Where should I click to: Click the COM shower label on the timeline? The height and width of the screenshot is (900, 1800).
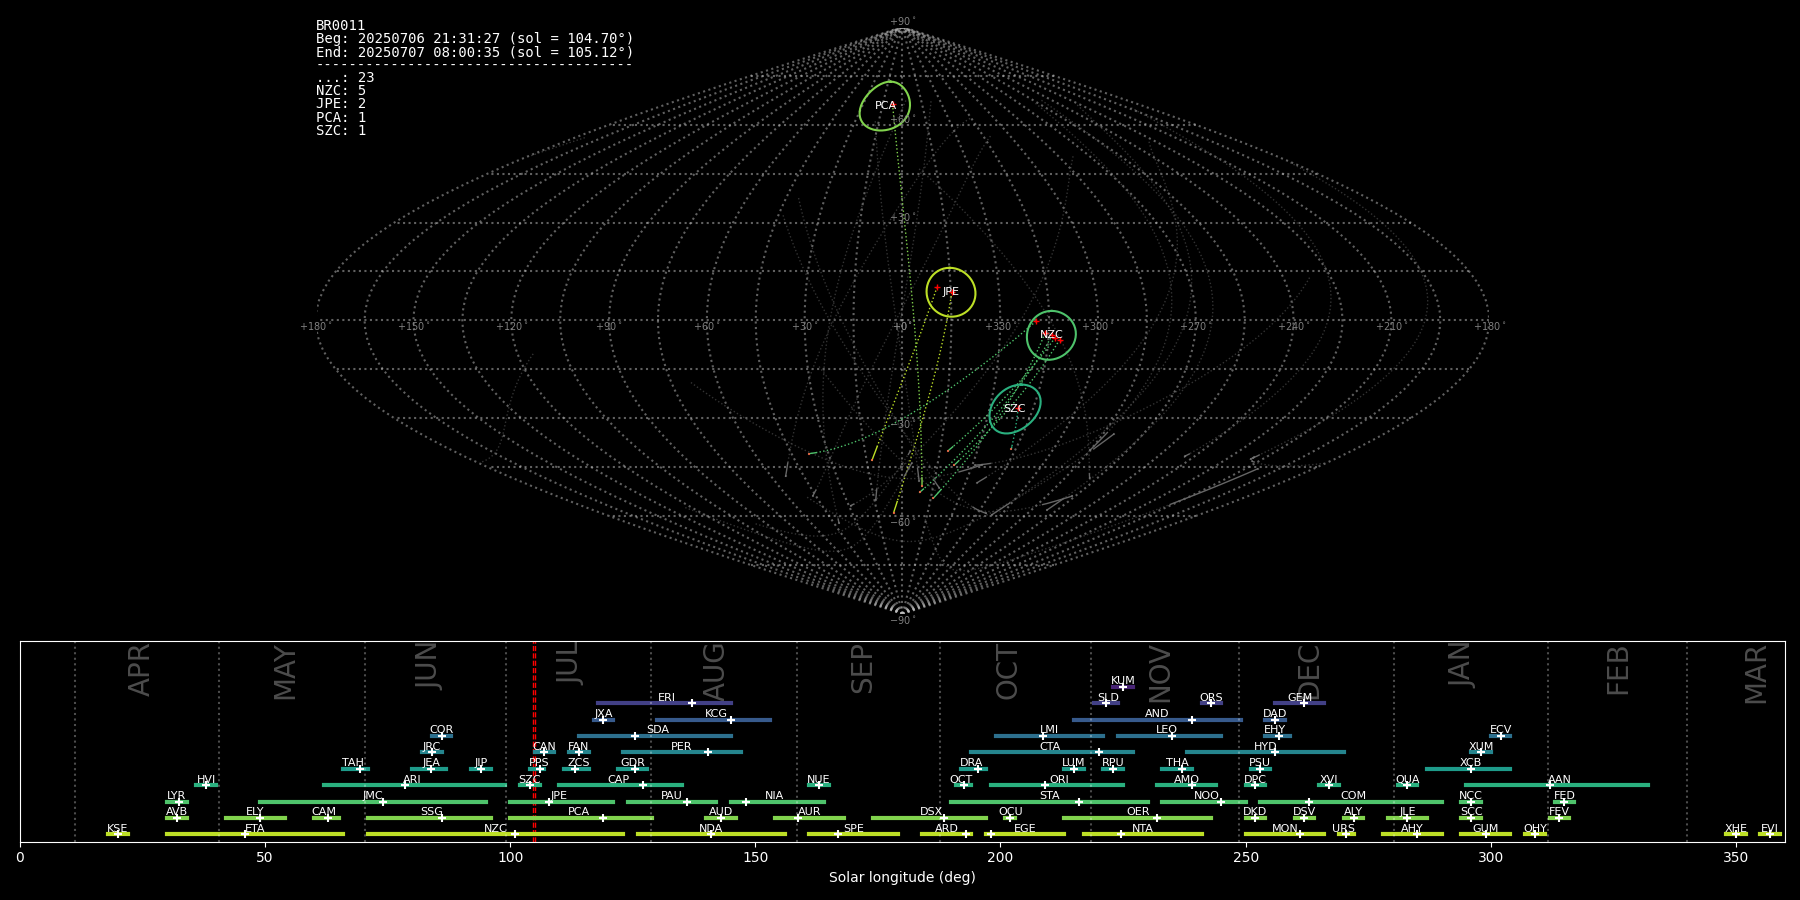pyautogui.click(x=1353, y=796)
